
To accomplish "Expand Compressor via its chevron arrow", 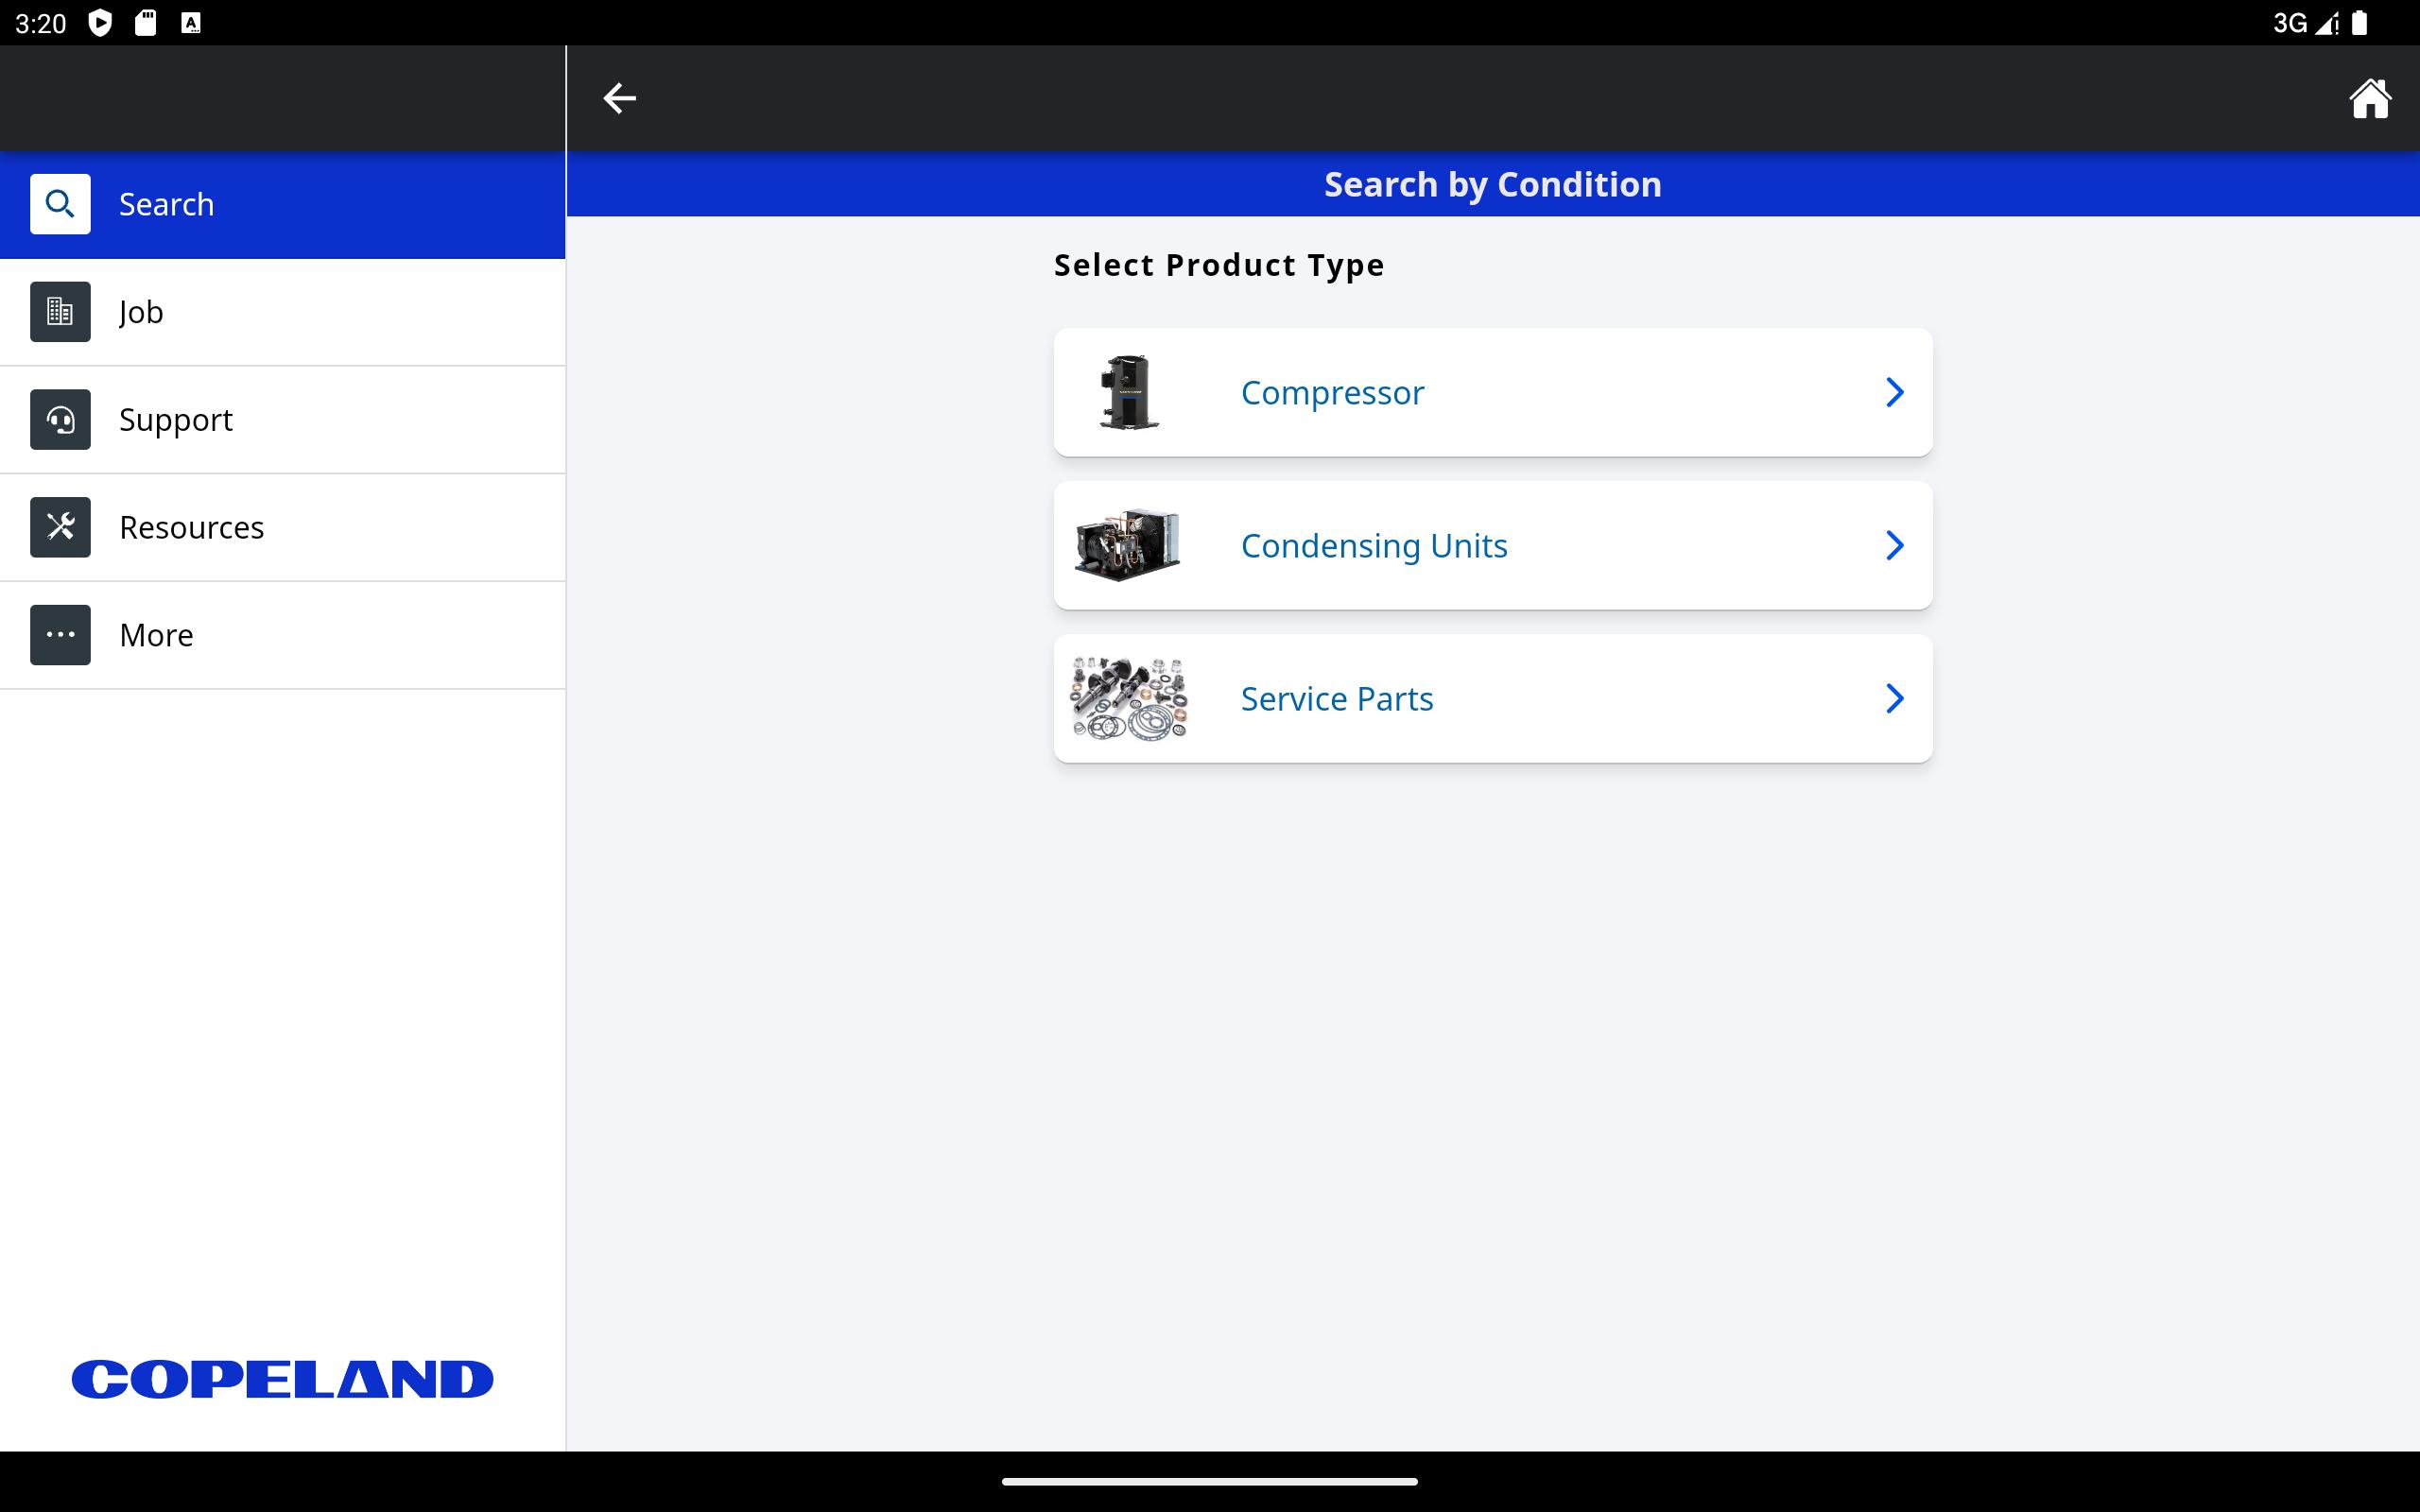I will pos(1894,392).
